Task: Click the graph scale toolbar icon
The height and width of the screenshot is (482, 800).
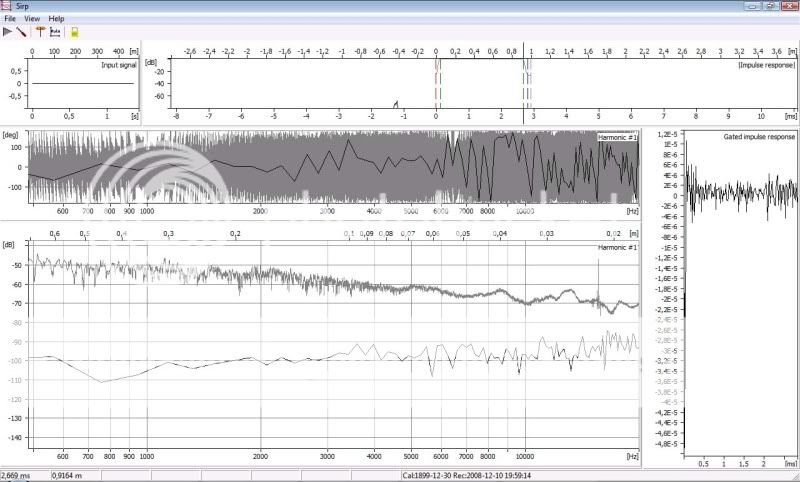Action: point(56,32)
